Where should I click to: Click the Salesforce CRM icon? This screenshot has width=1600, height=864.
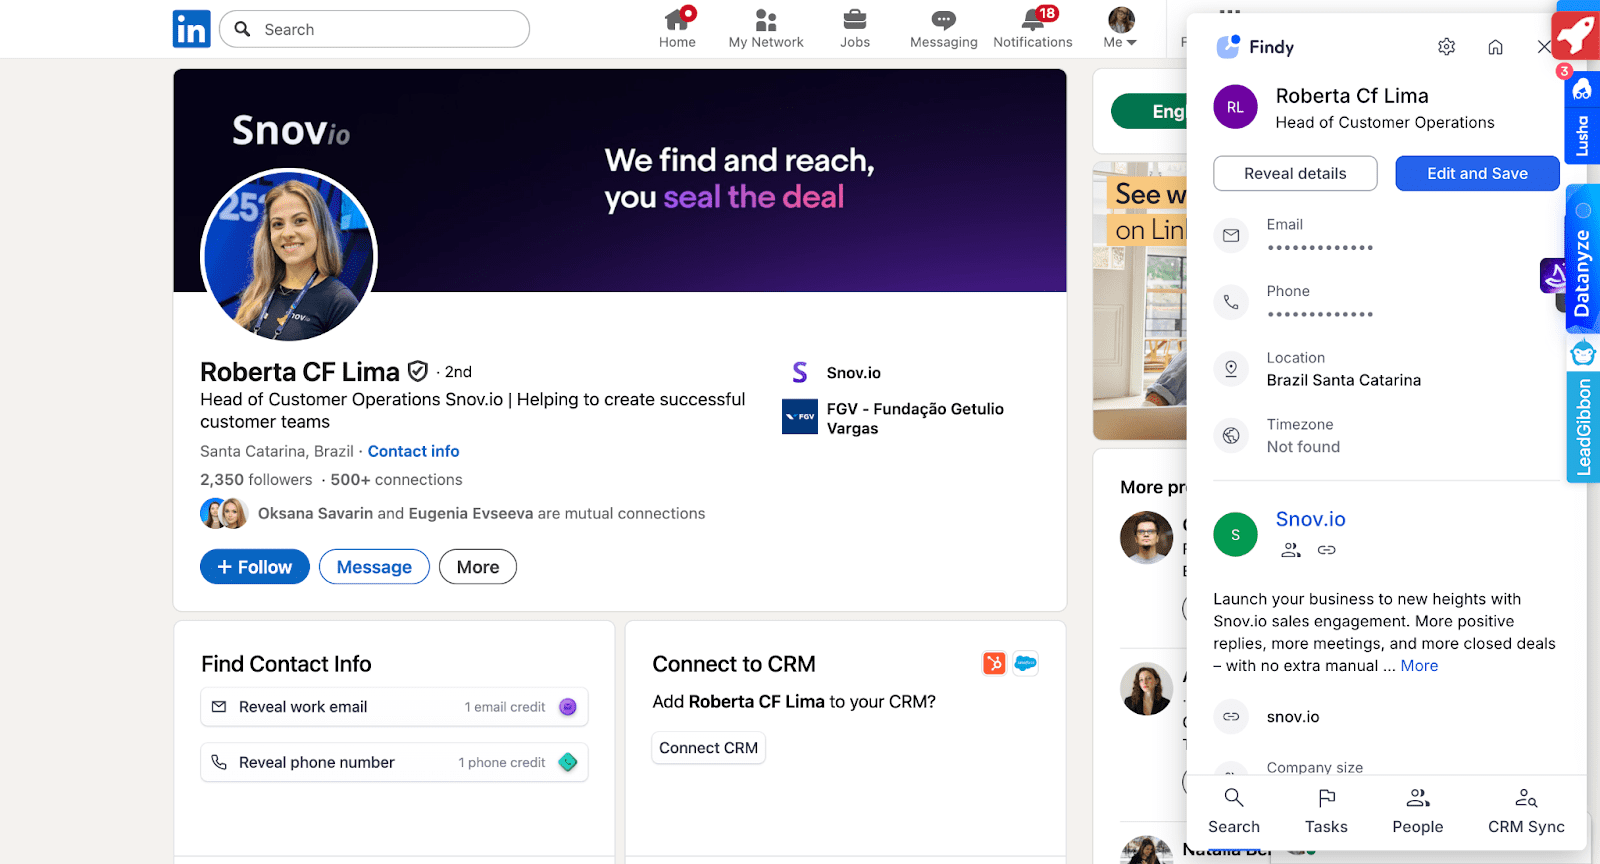click(x=1025, y=663)
